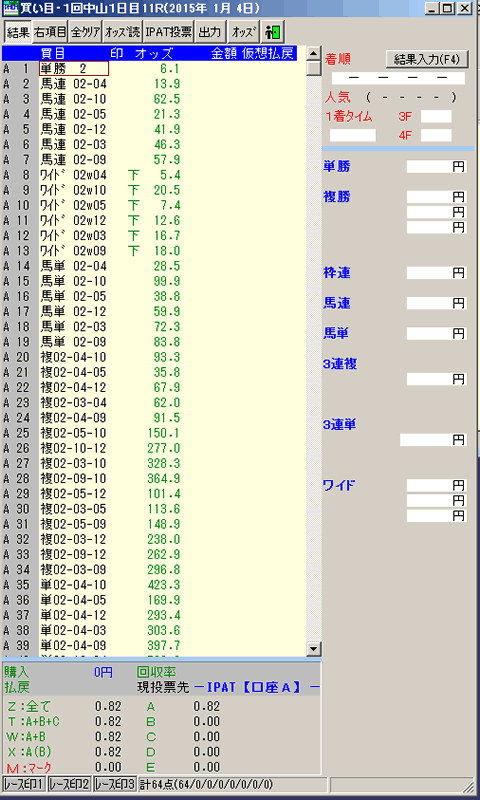Image resolution: width=480 pixels, height=800 pixels.
Task: Click the list scrollbar up arrow
Action: tap(314, 54)
